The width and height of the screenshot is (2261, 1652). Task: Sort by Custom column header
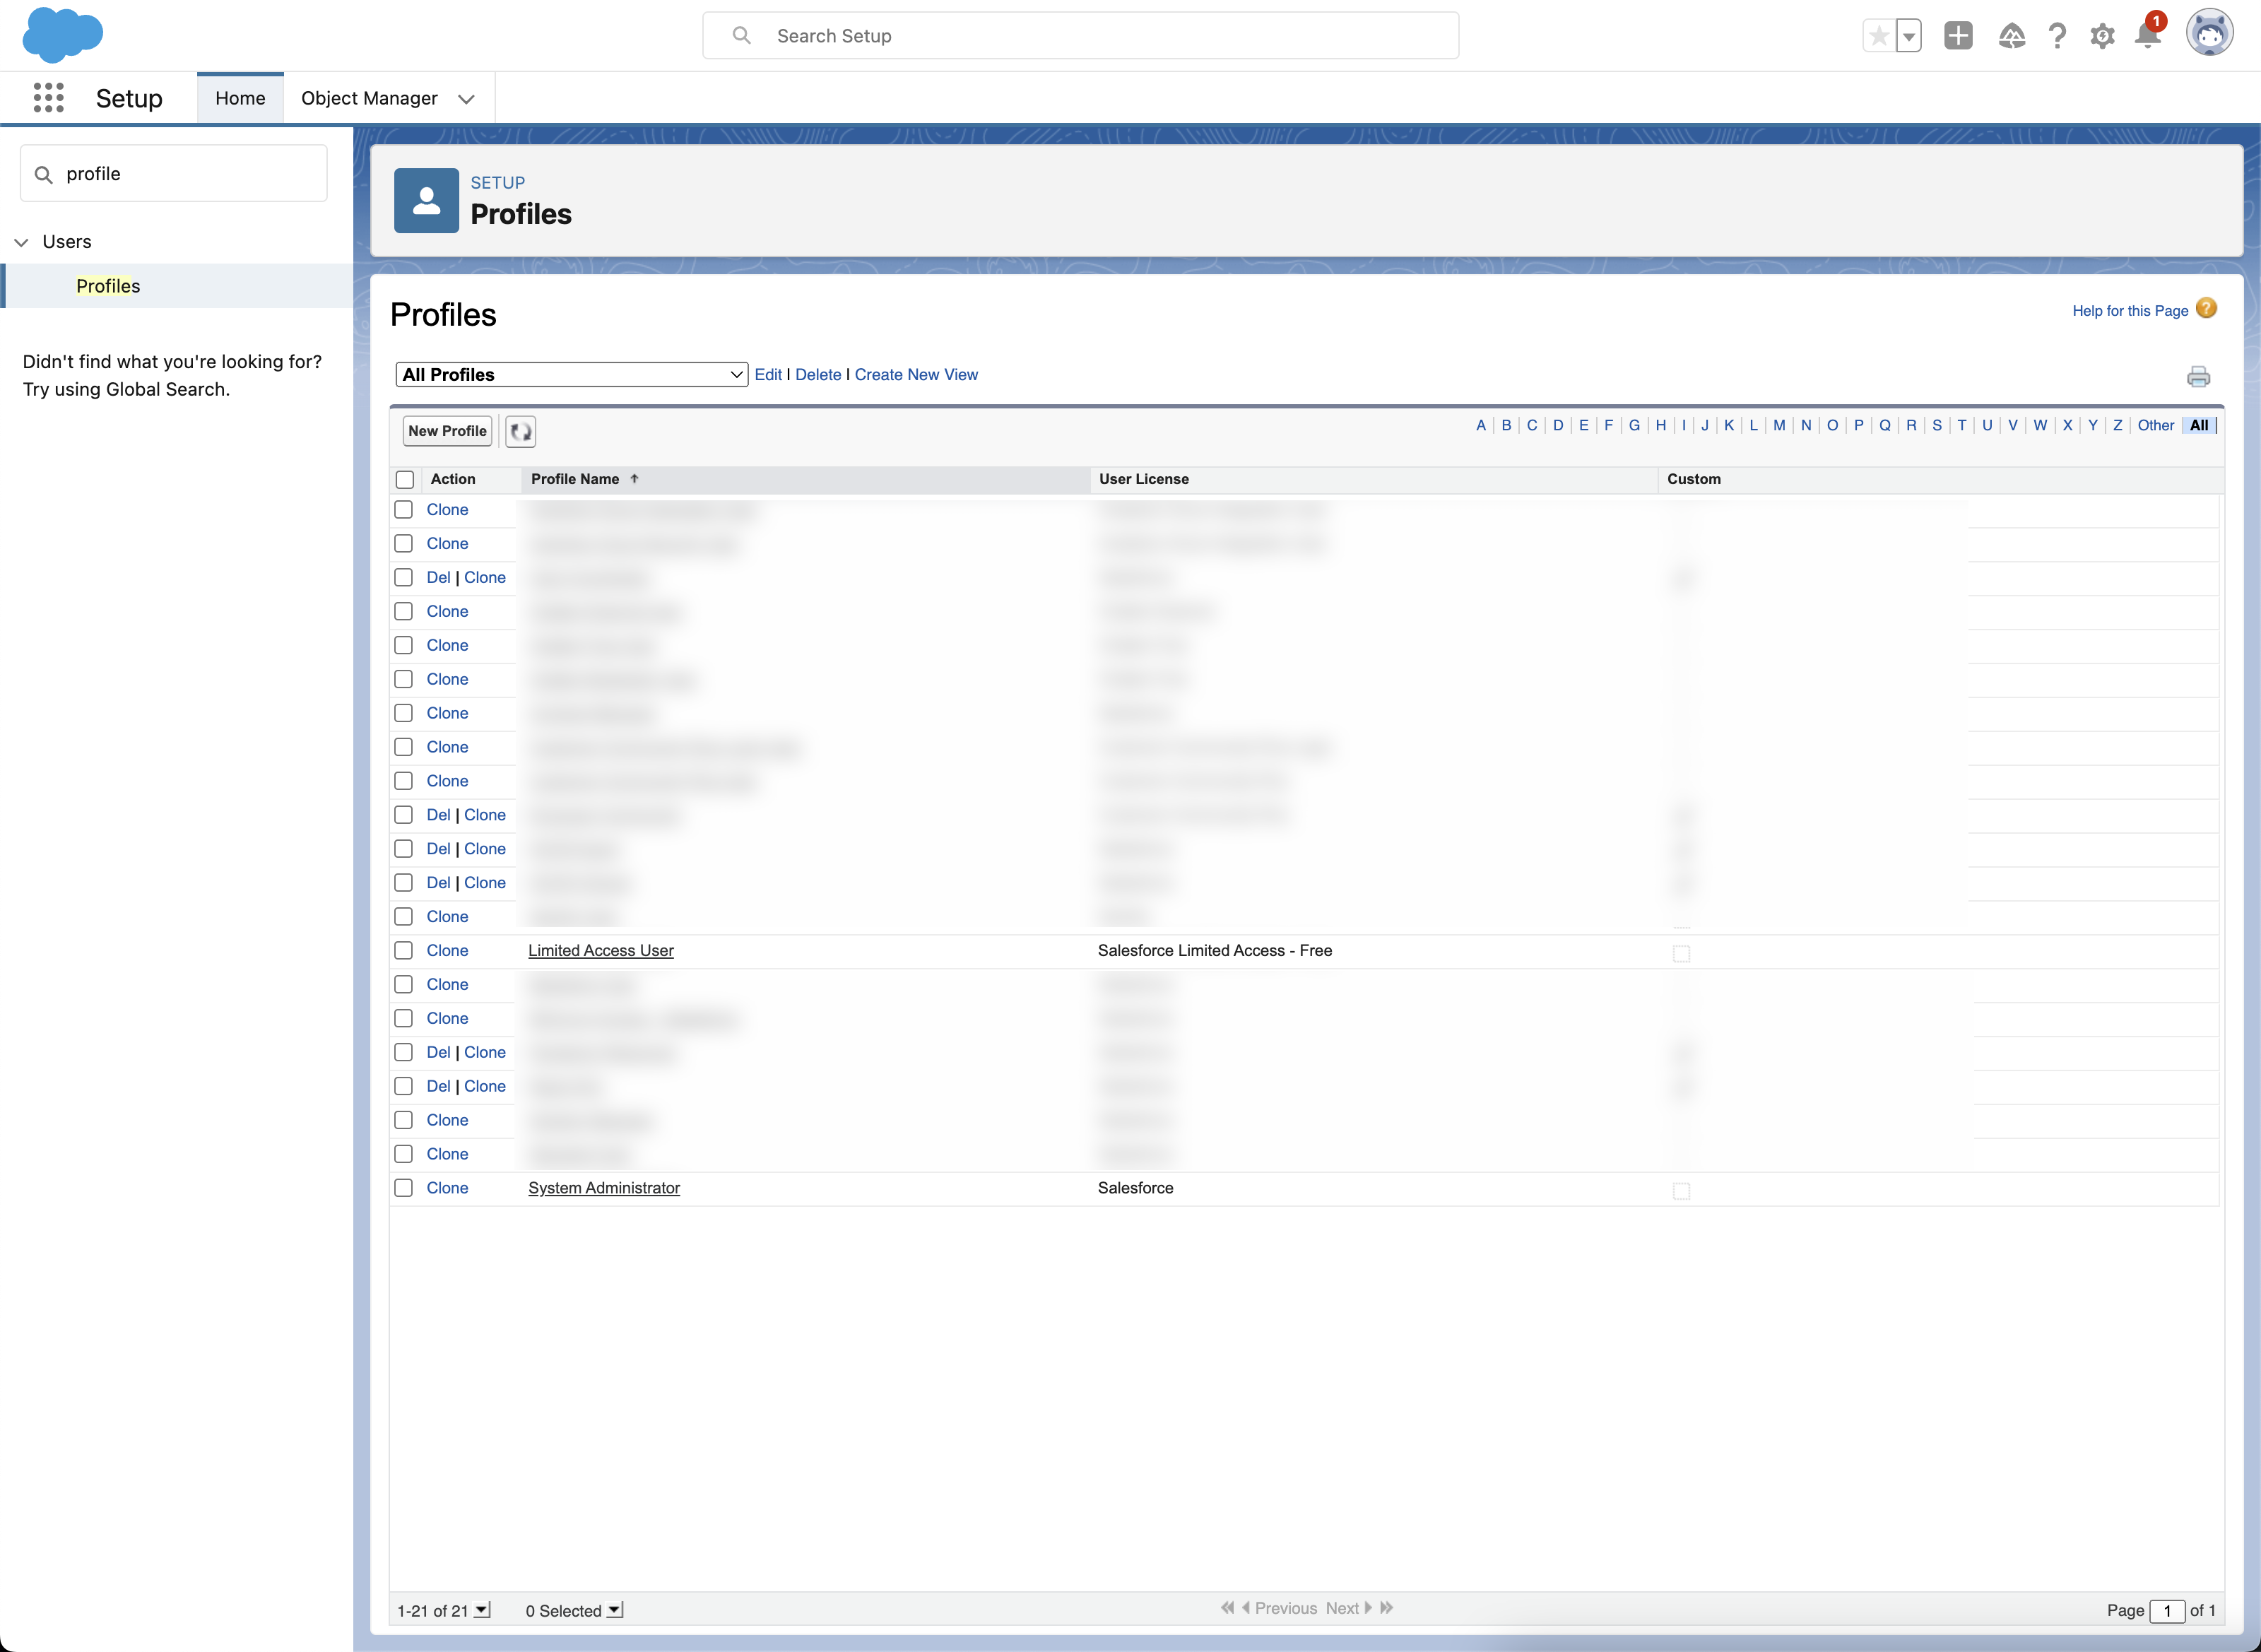(x=1694, y=479)
